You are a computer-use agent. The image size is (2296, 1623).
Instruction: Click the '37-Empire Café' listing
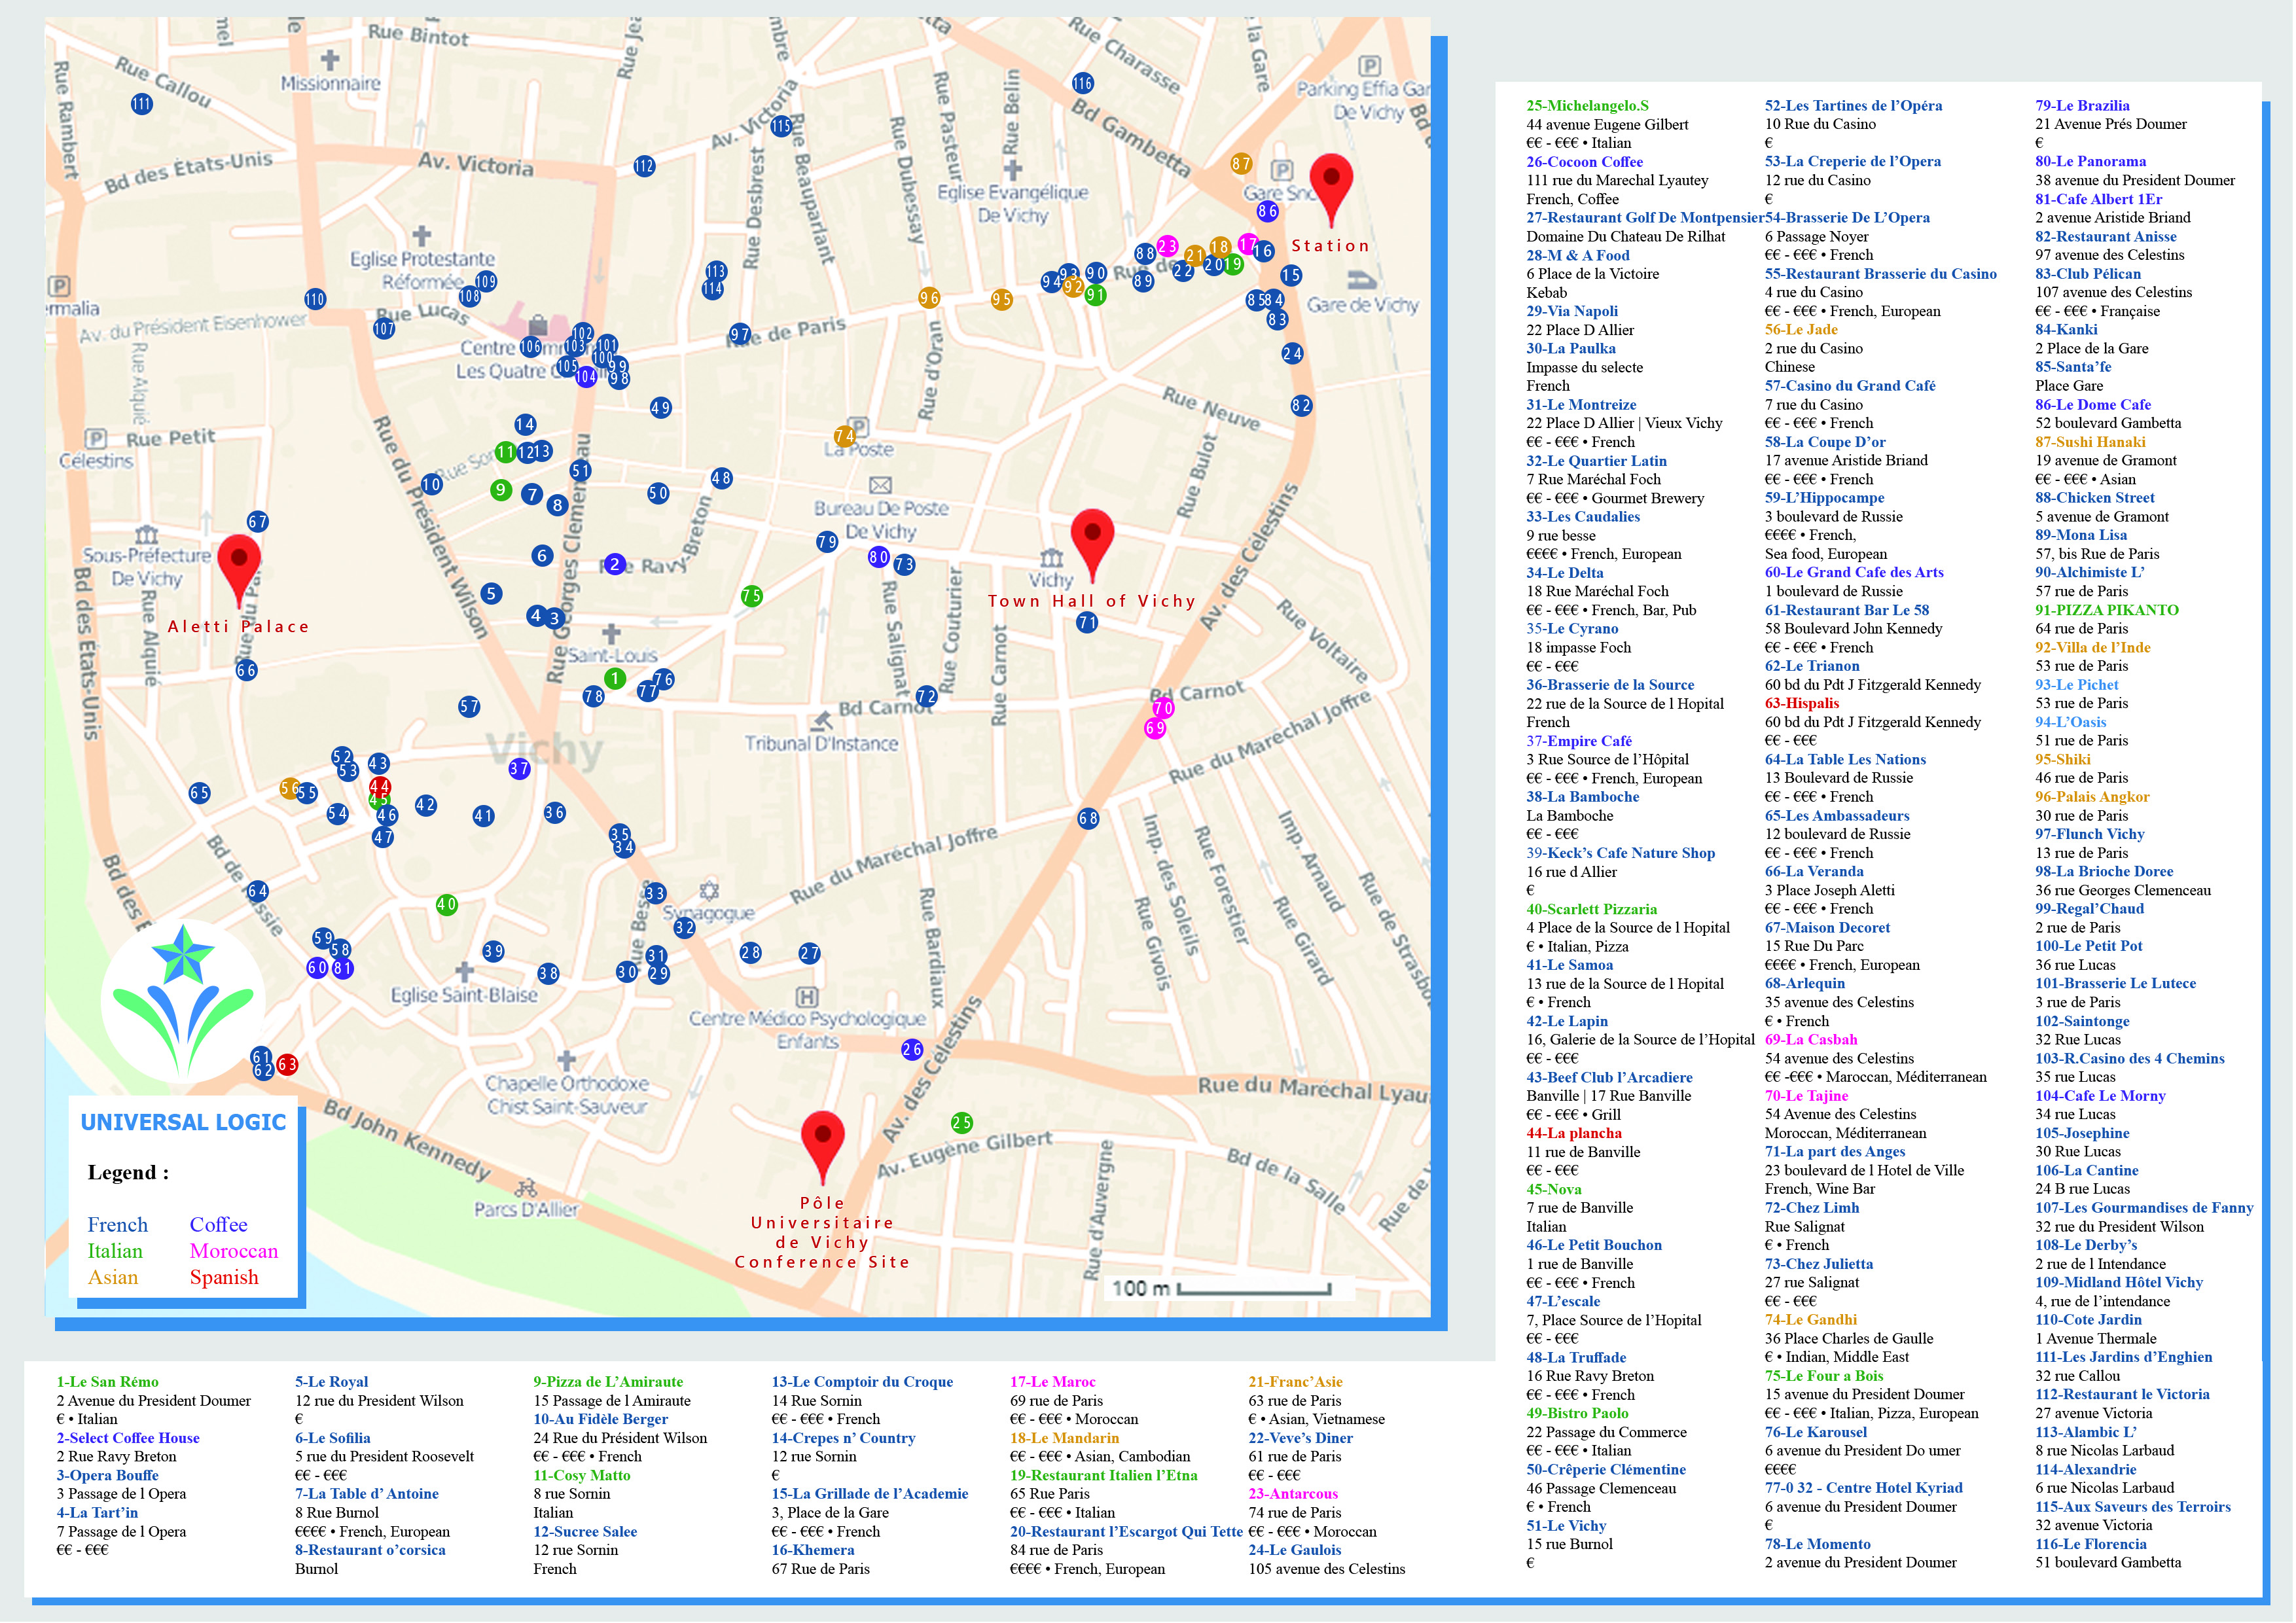(1579, 741)
